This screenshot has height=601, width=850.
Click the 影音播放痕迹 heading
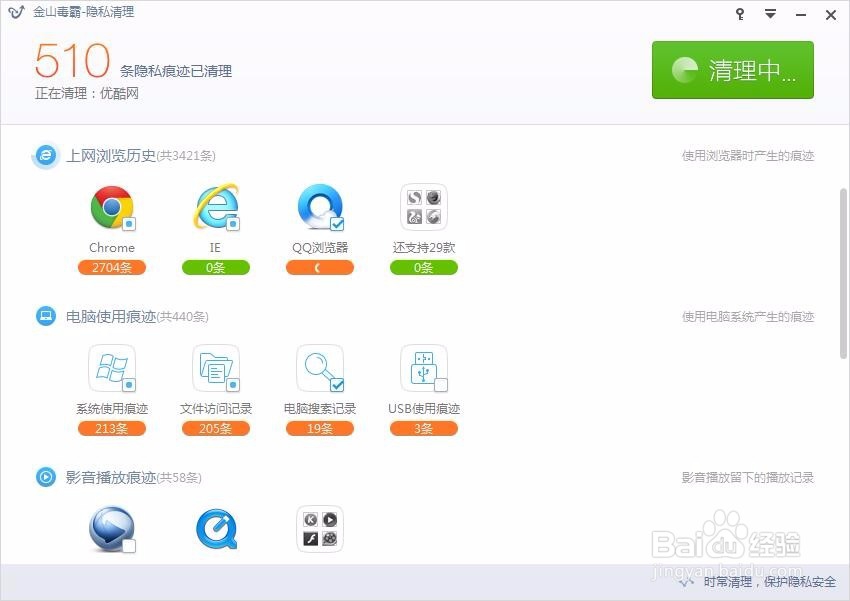tap(111, 477)
